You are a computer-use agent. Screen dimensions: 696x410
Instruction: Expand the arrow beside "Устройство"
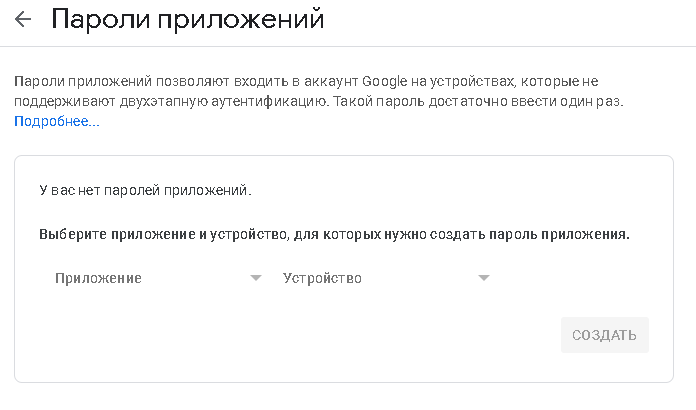[x=484, y=278]
